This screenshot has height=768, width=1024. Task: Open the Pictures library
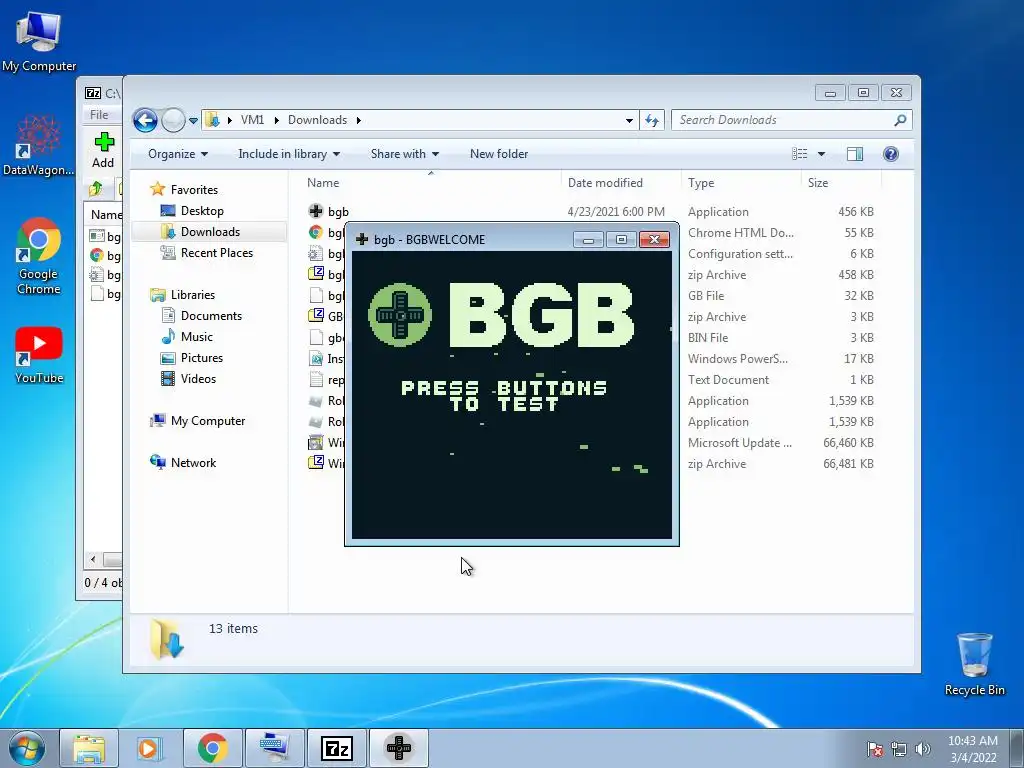pos(201,358)
